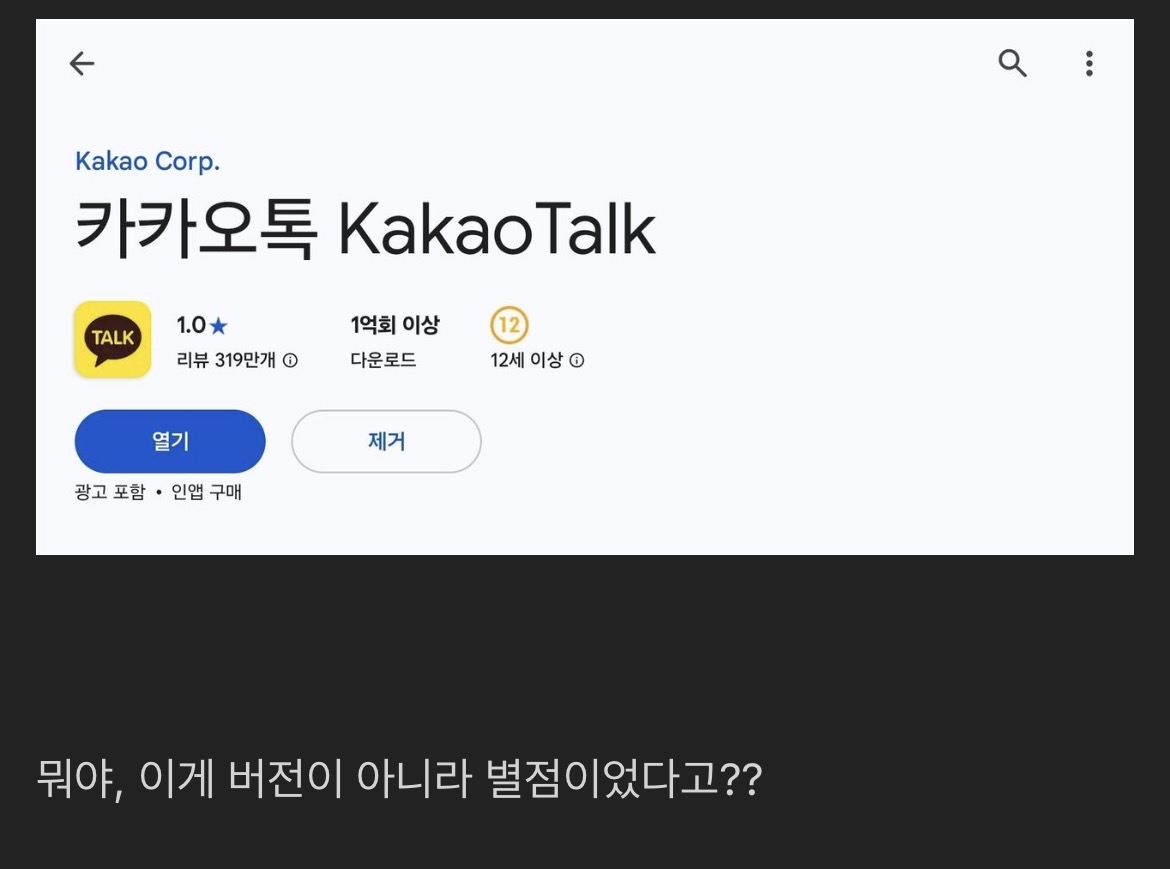Click the info icon beside 리뷰 319만개
This screenshot has width=1170, height=869.
tap(288, 360)
